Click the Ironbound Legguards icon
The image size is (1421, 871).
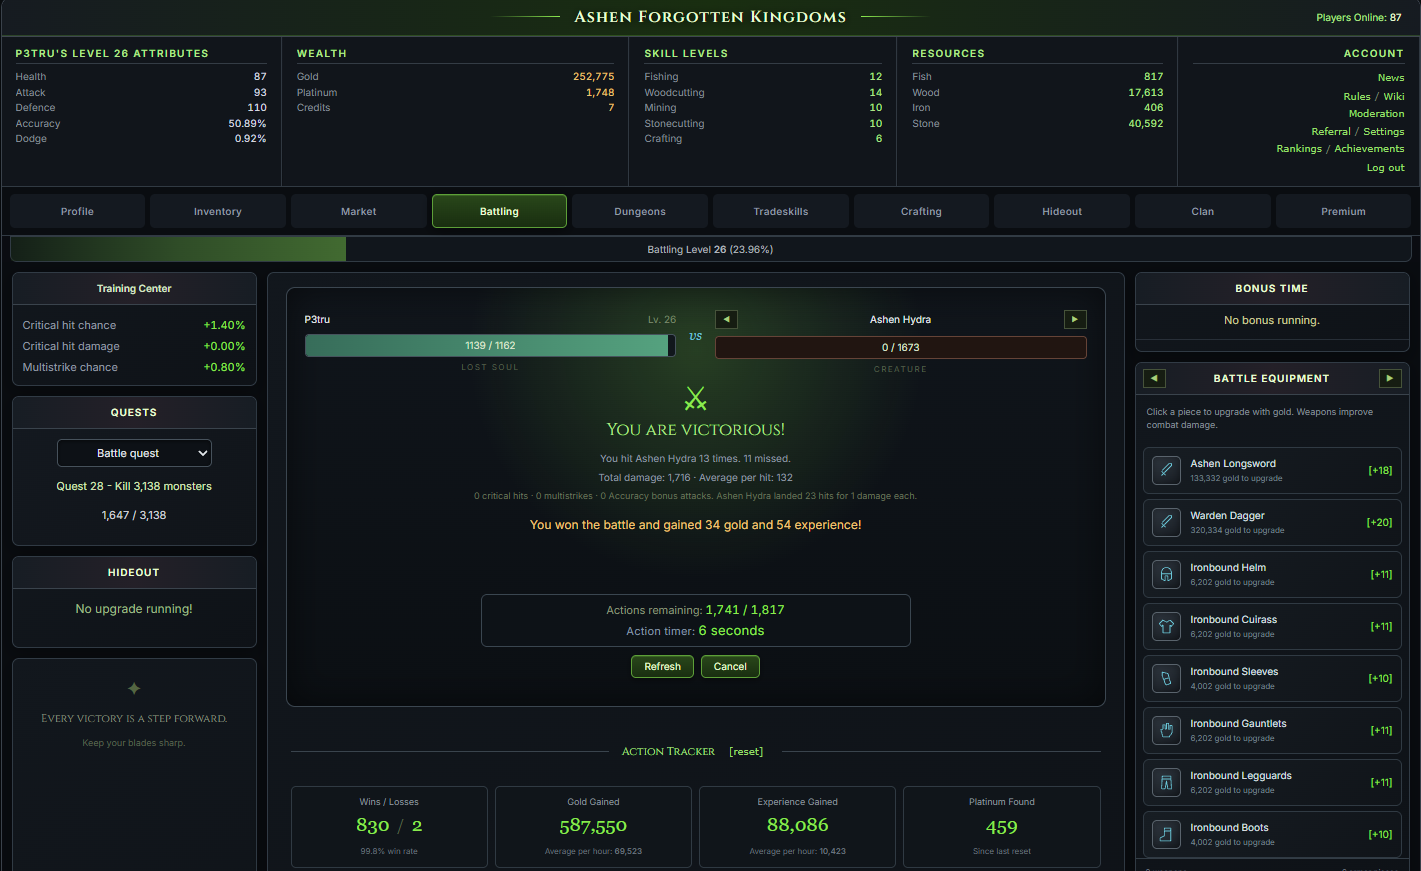1166,782
